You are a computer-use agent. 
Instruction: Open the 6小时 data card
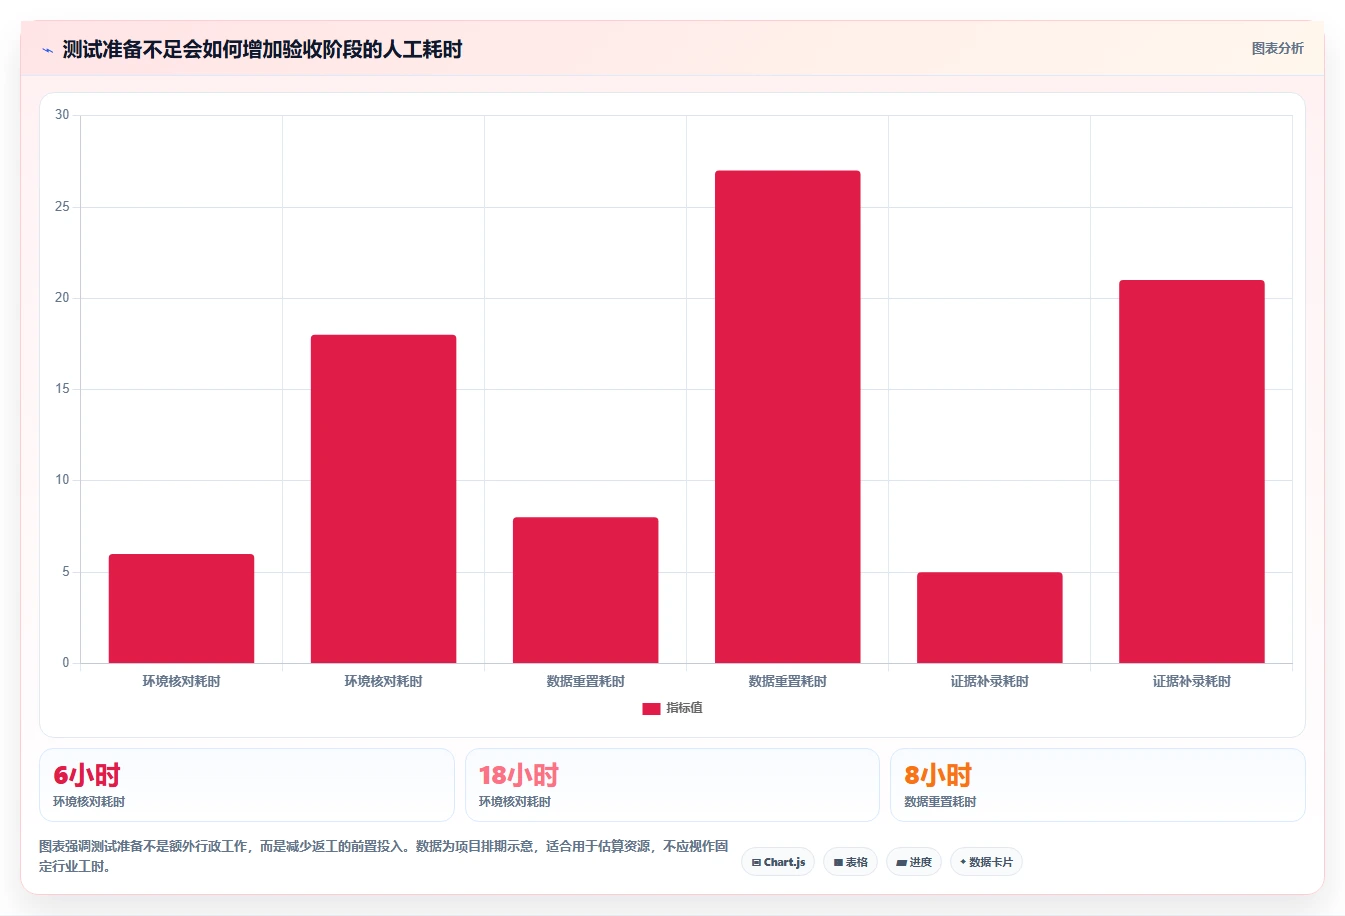pyautogui.click(x=246, y=785)
